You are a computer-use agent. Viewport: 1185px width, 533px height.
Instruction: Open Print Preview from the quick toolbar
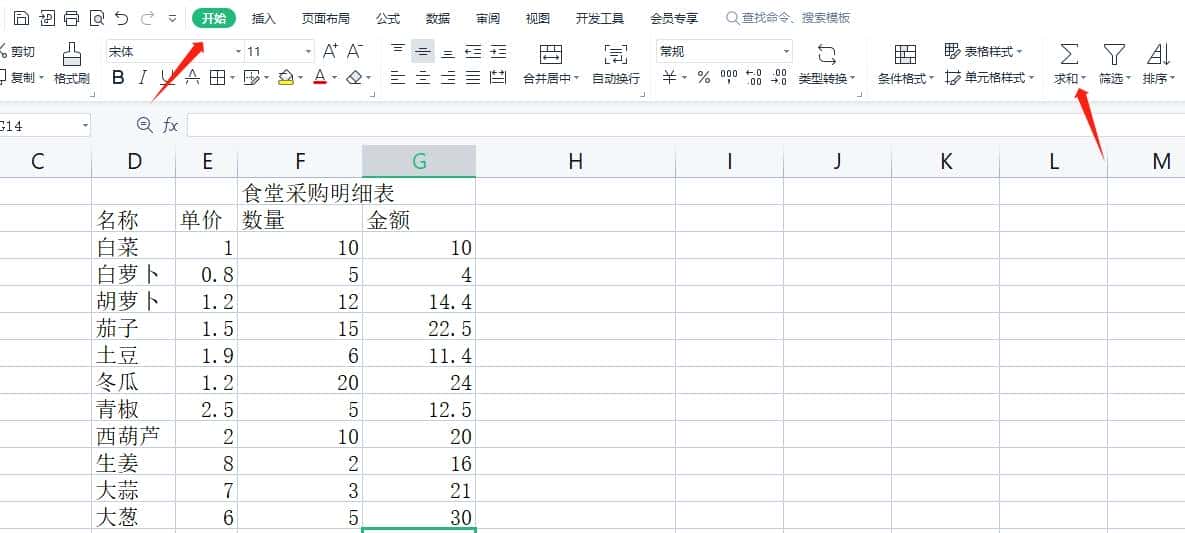tap(97, 18)
